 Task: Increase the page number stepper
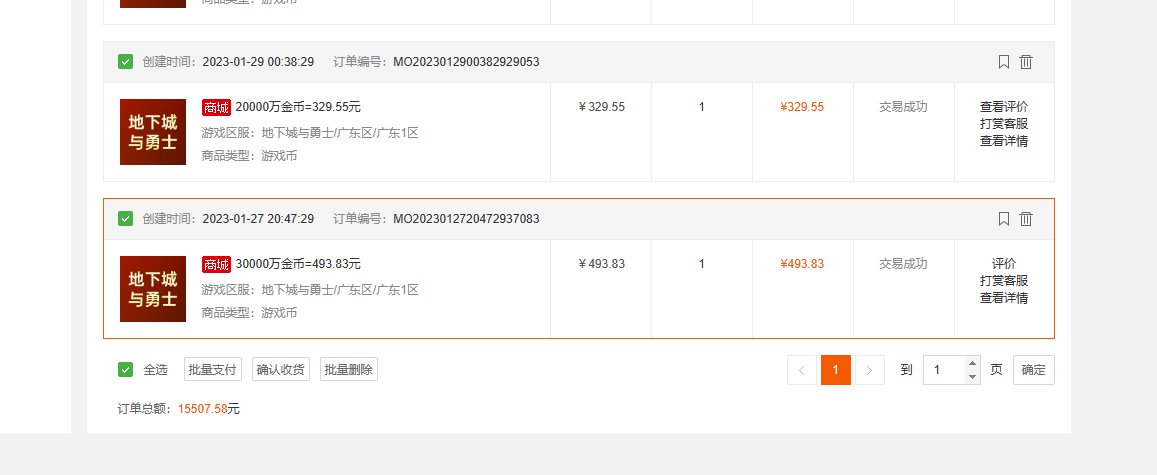click(973, 363)
